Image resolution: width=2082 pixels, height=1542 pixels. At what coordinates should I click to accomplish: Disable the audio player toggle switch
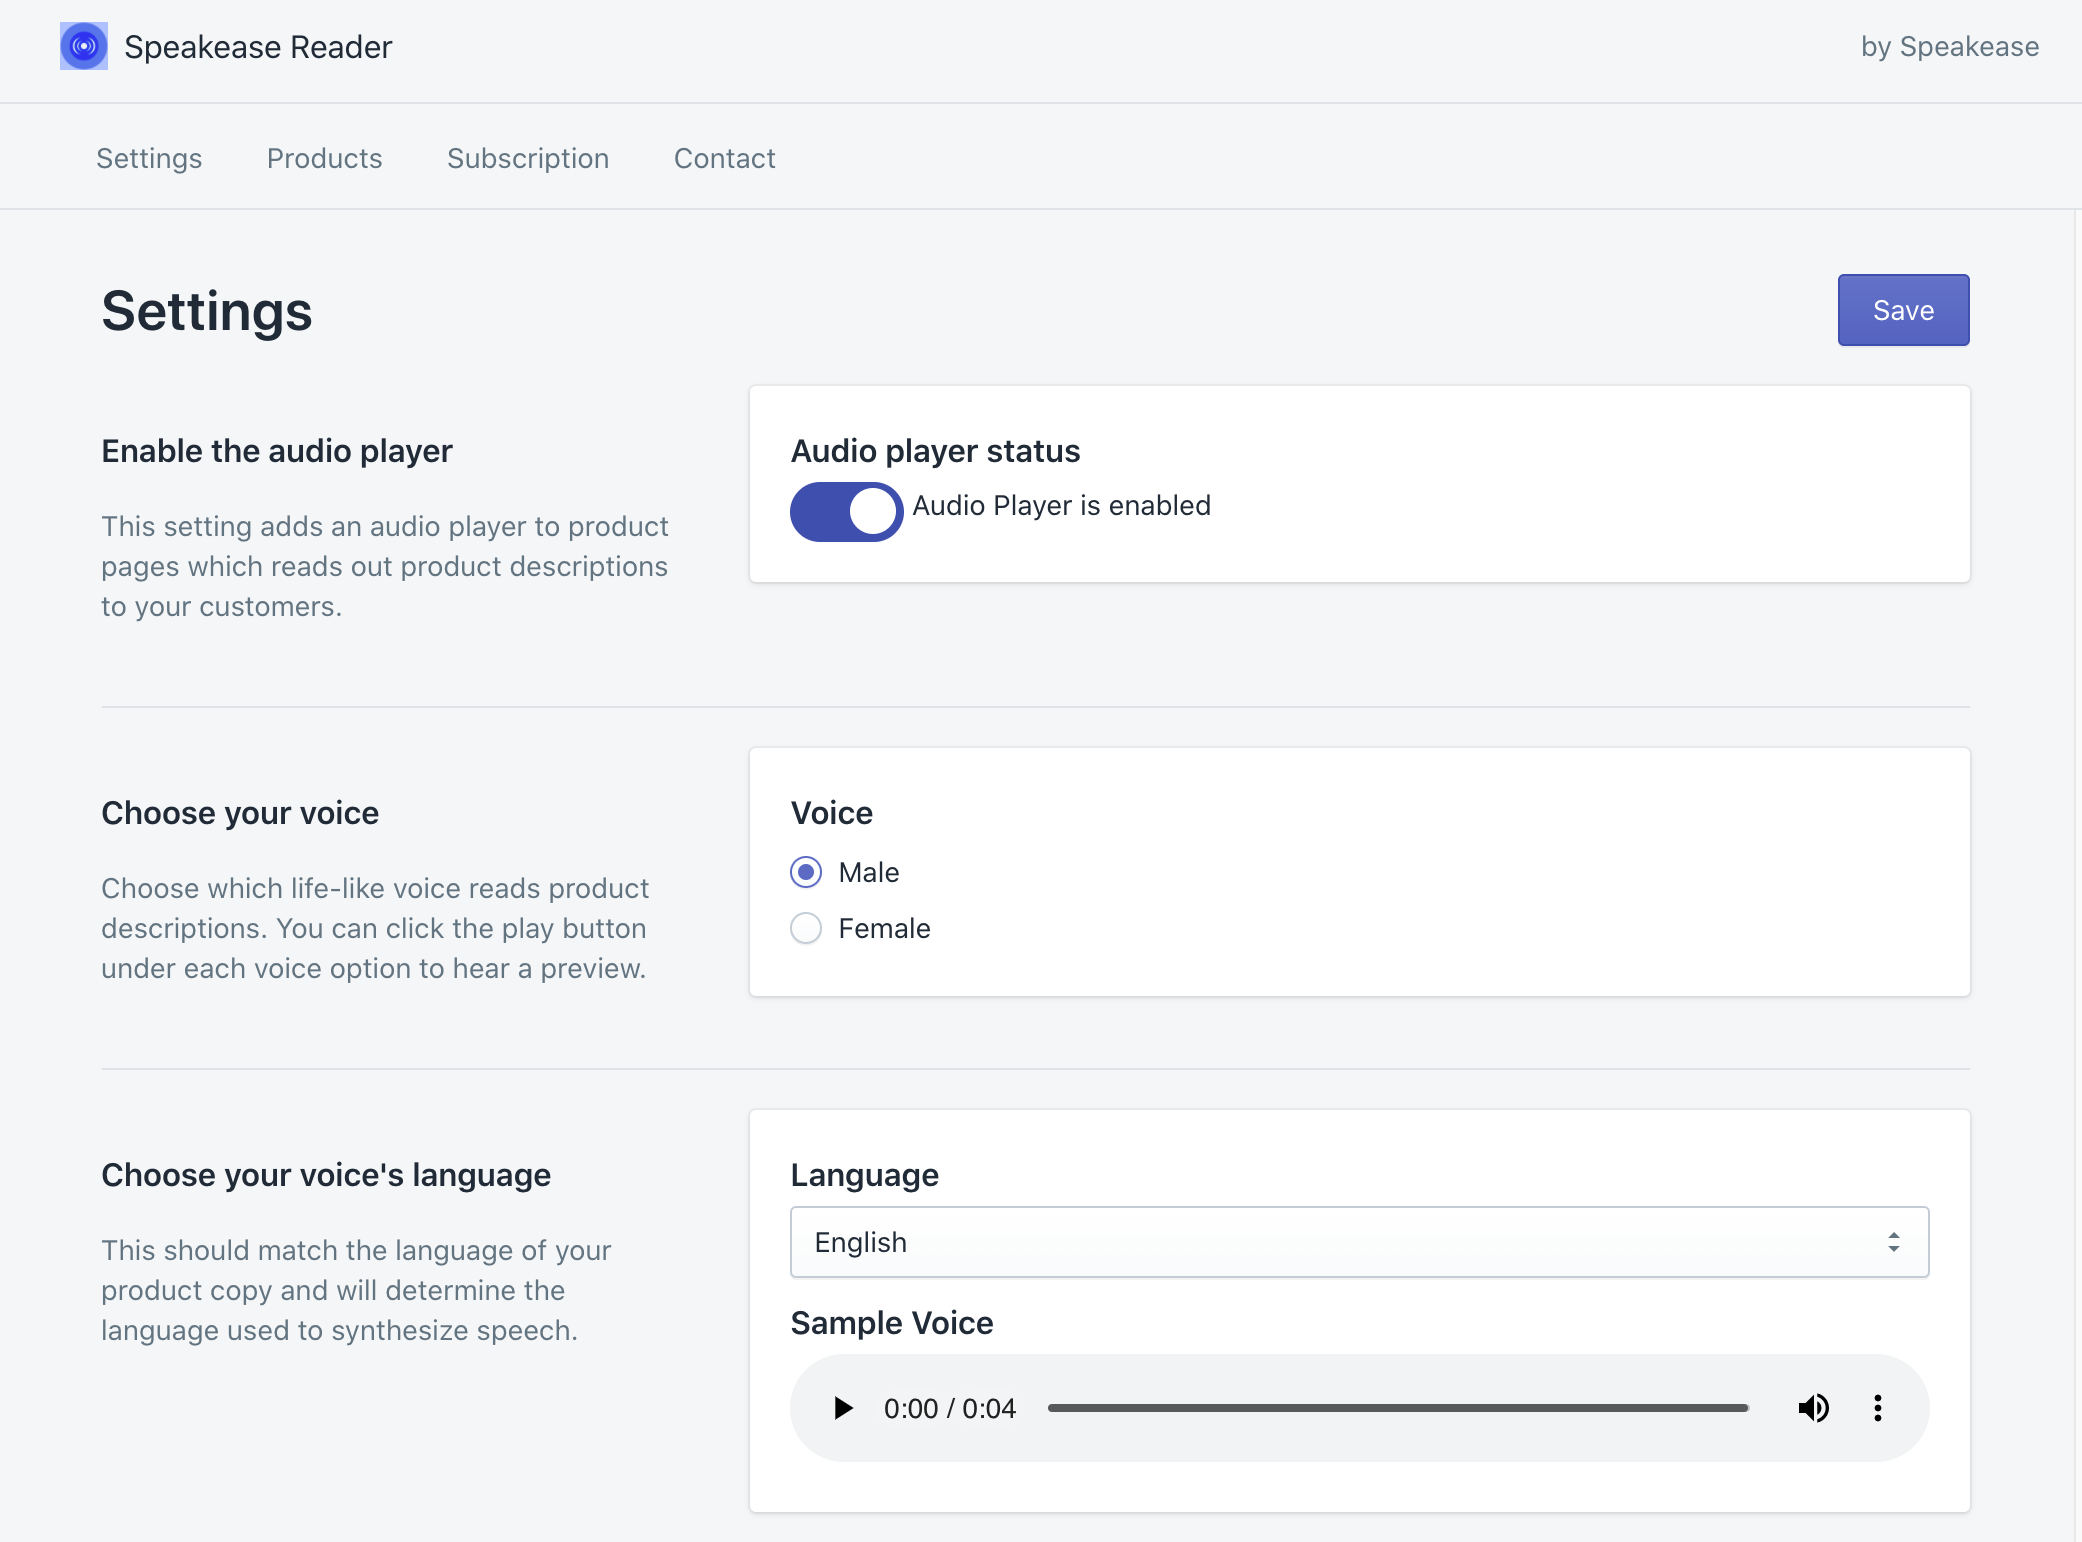click(846, 511)
